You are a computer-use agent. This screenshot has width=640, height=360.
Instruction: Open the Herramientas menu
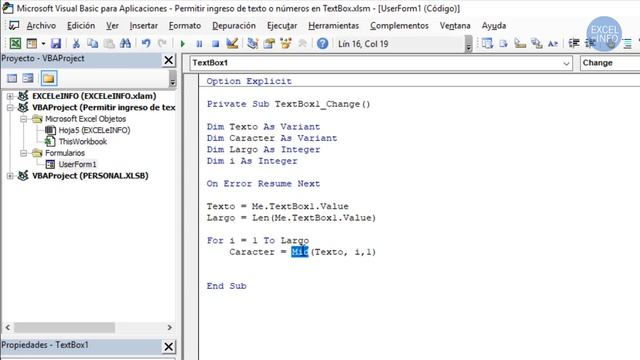coord(333,26)
